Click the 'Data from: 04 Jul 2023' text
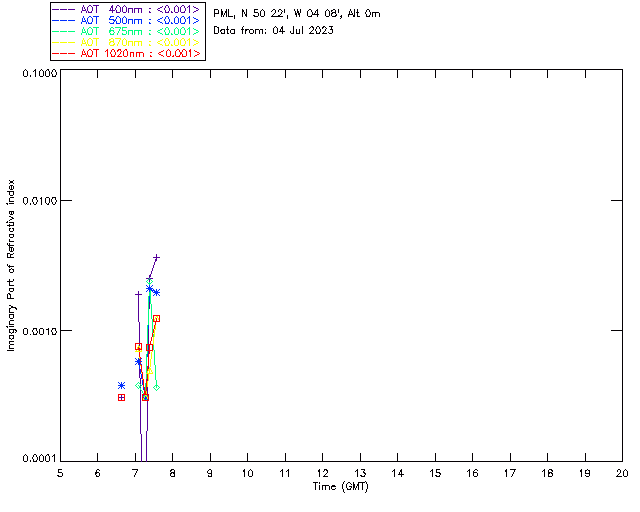 point(273,30)
